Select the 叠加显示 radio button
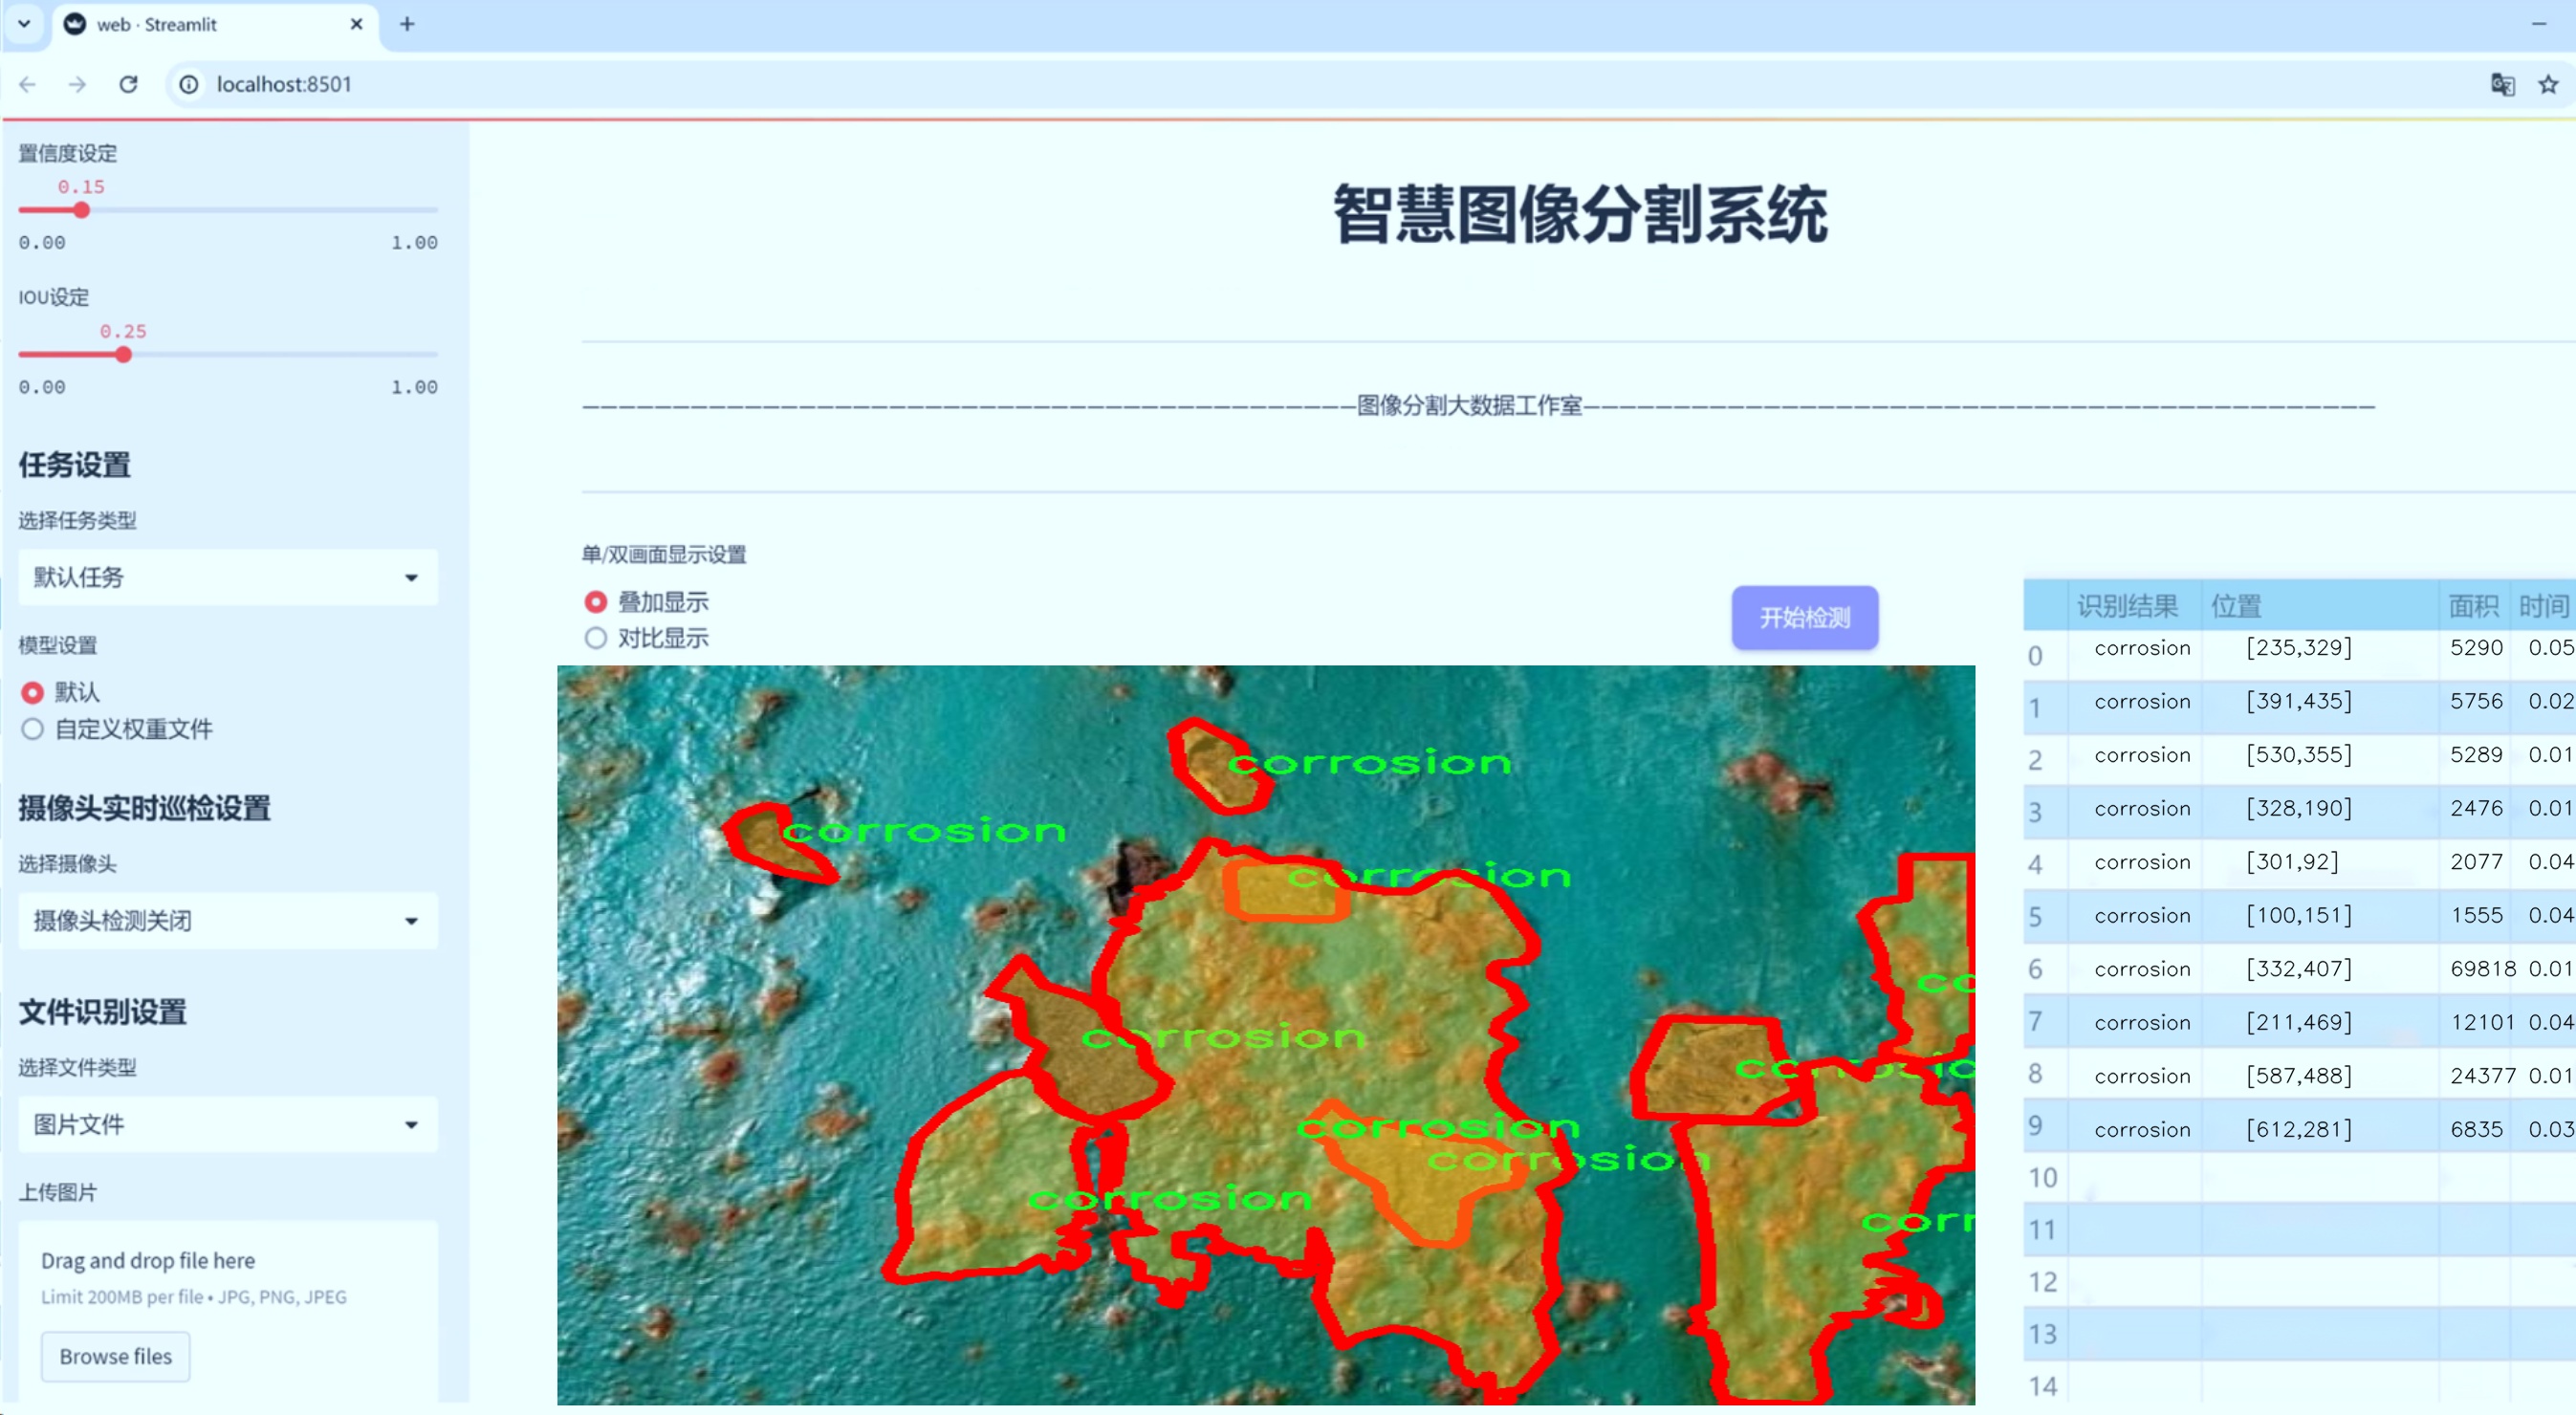The height and width of the screenshot is (1415, 2576). tap(596, 602)
